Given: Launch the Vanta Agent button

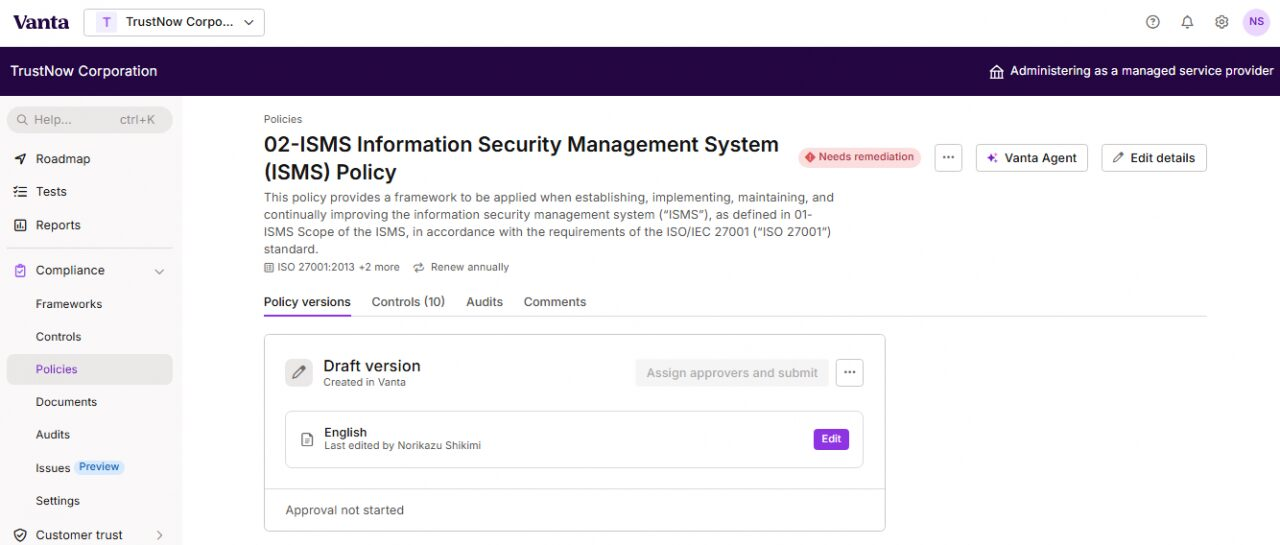Looking at the screenshot, I should pyautogui.click(x=1031, y=158).
